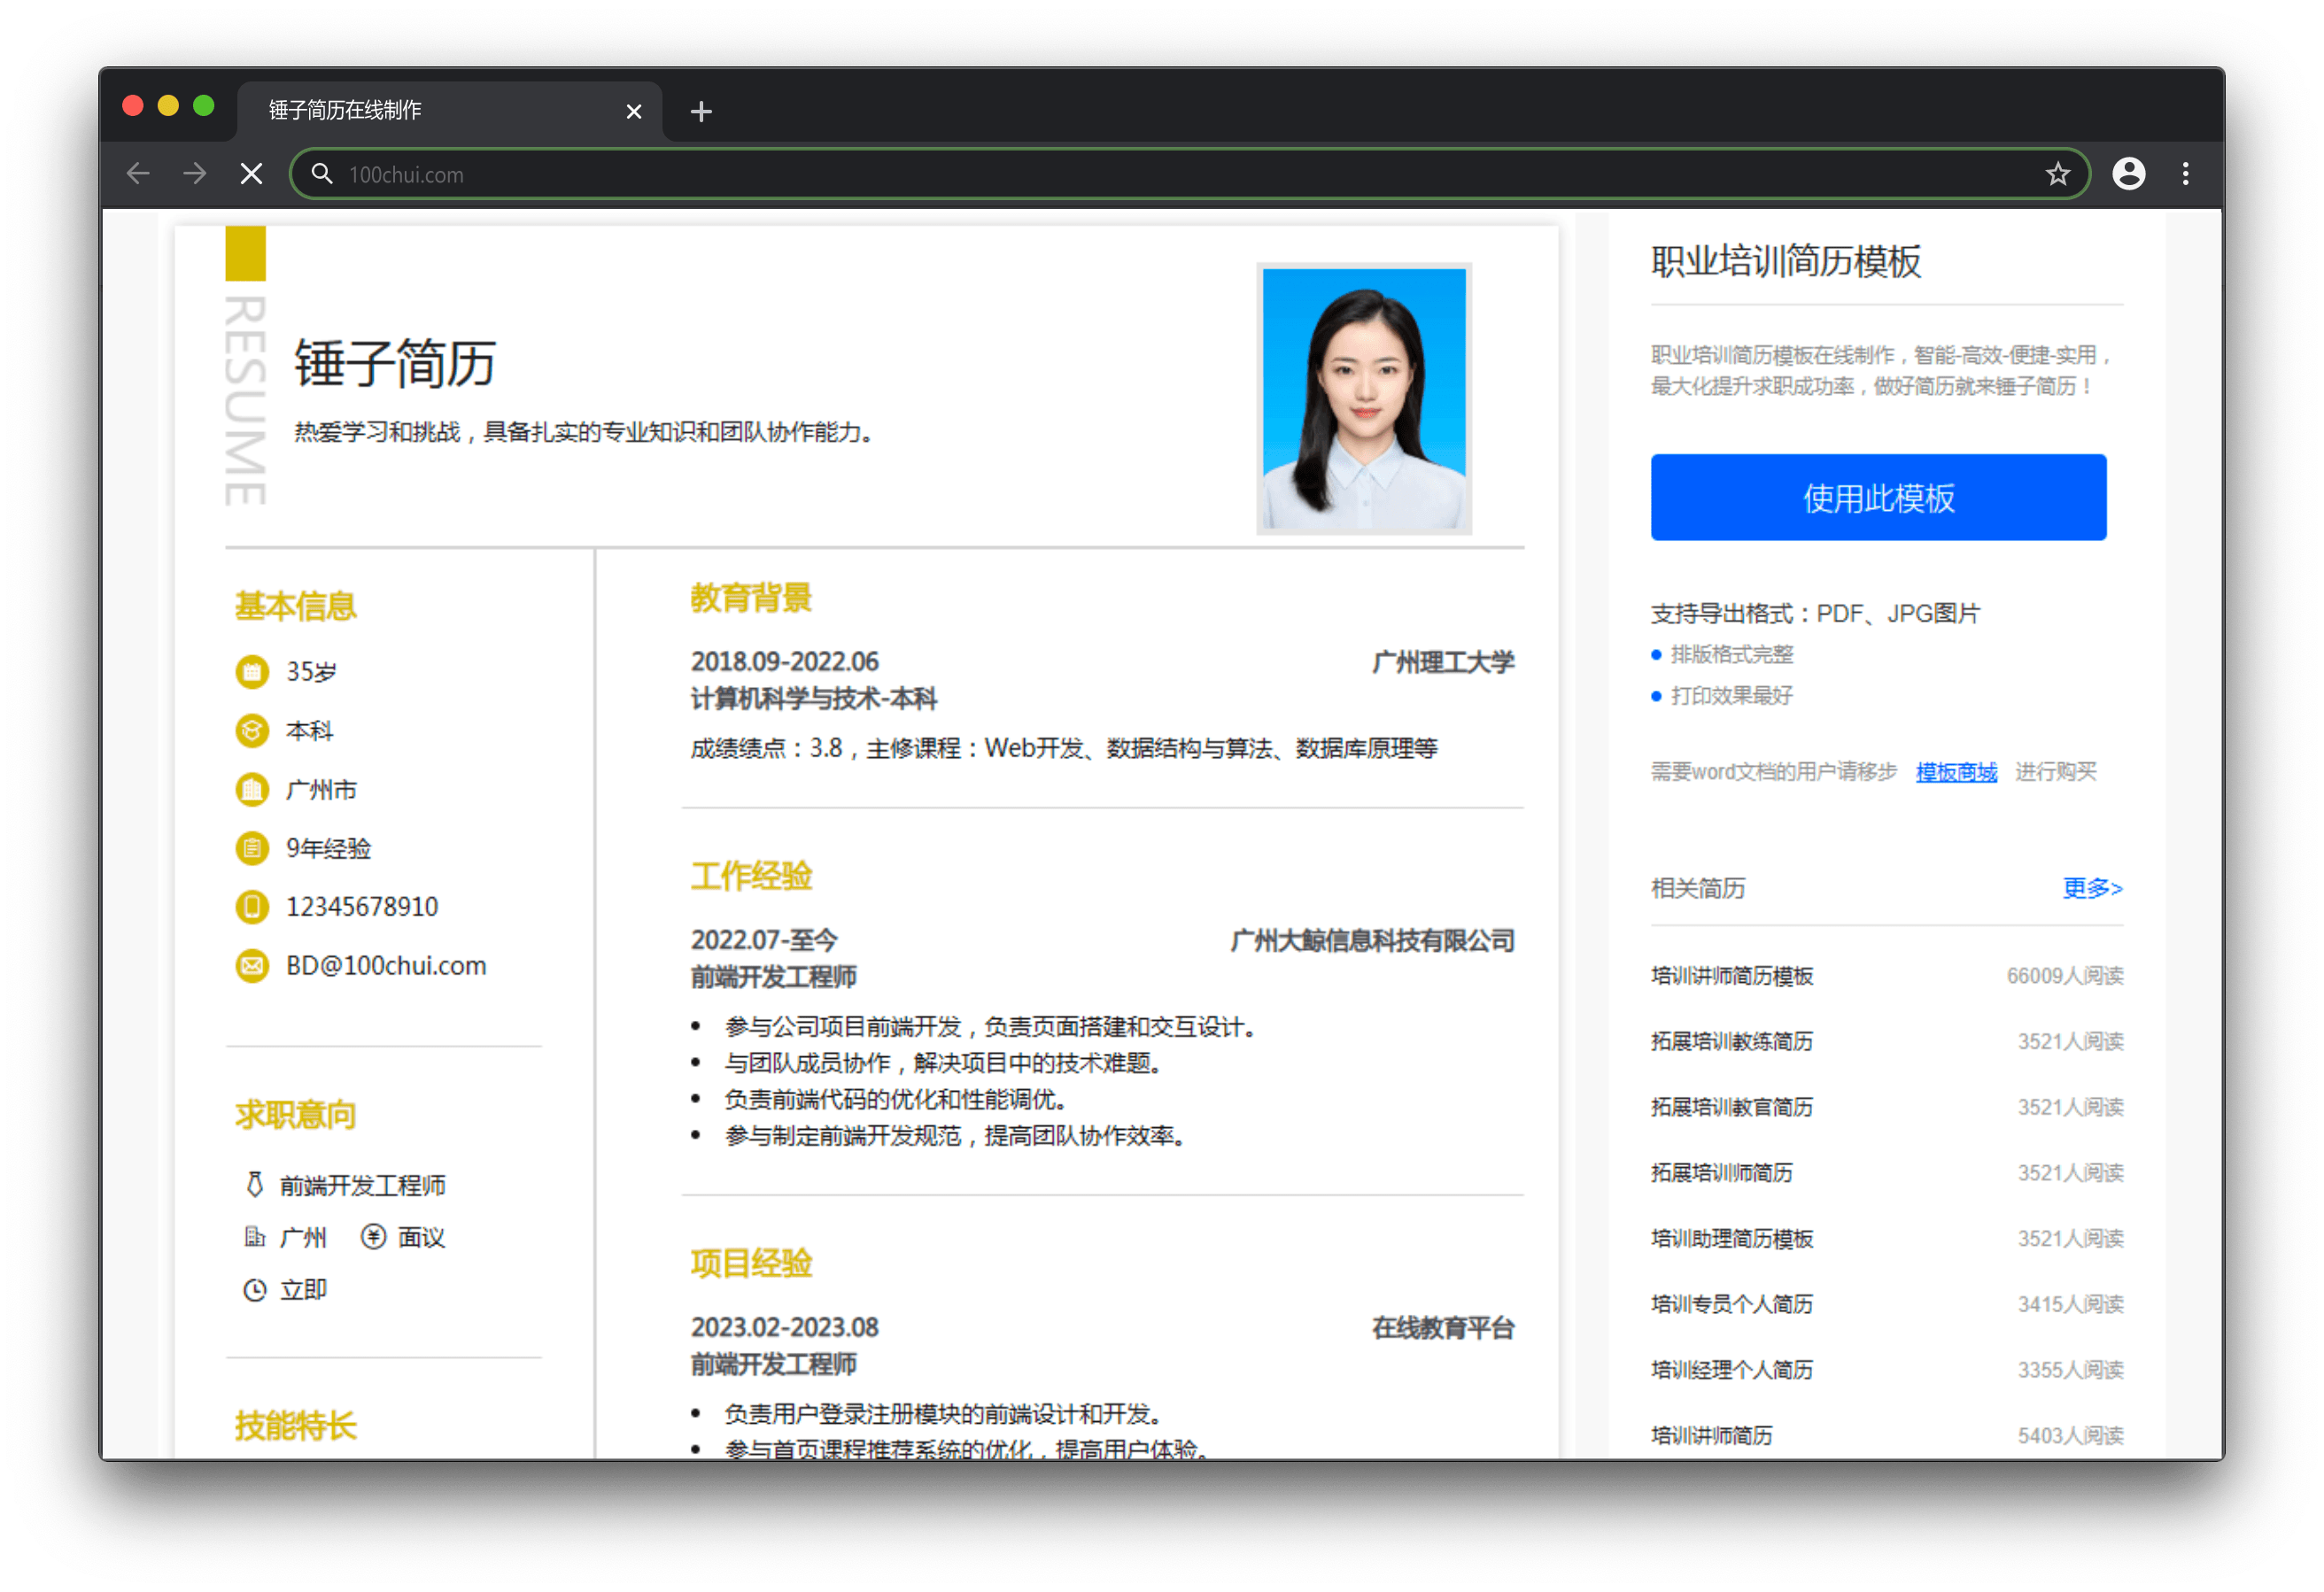Close the 锤子简历在线制作 tab
Image resolution: width=2324 pixels, height=1592 pixels.
tap(633, 111)
